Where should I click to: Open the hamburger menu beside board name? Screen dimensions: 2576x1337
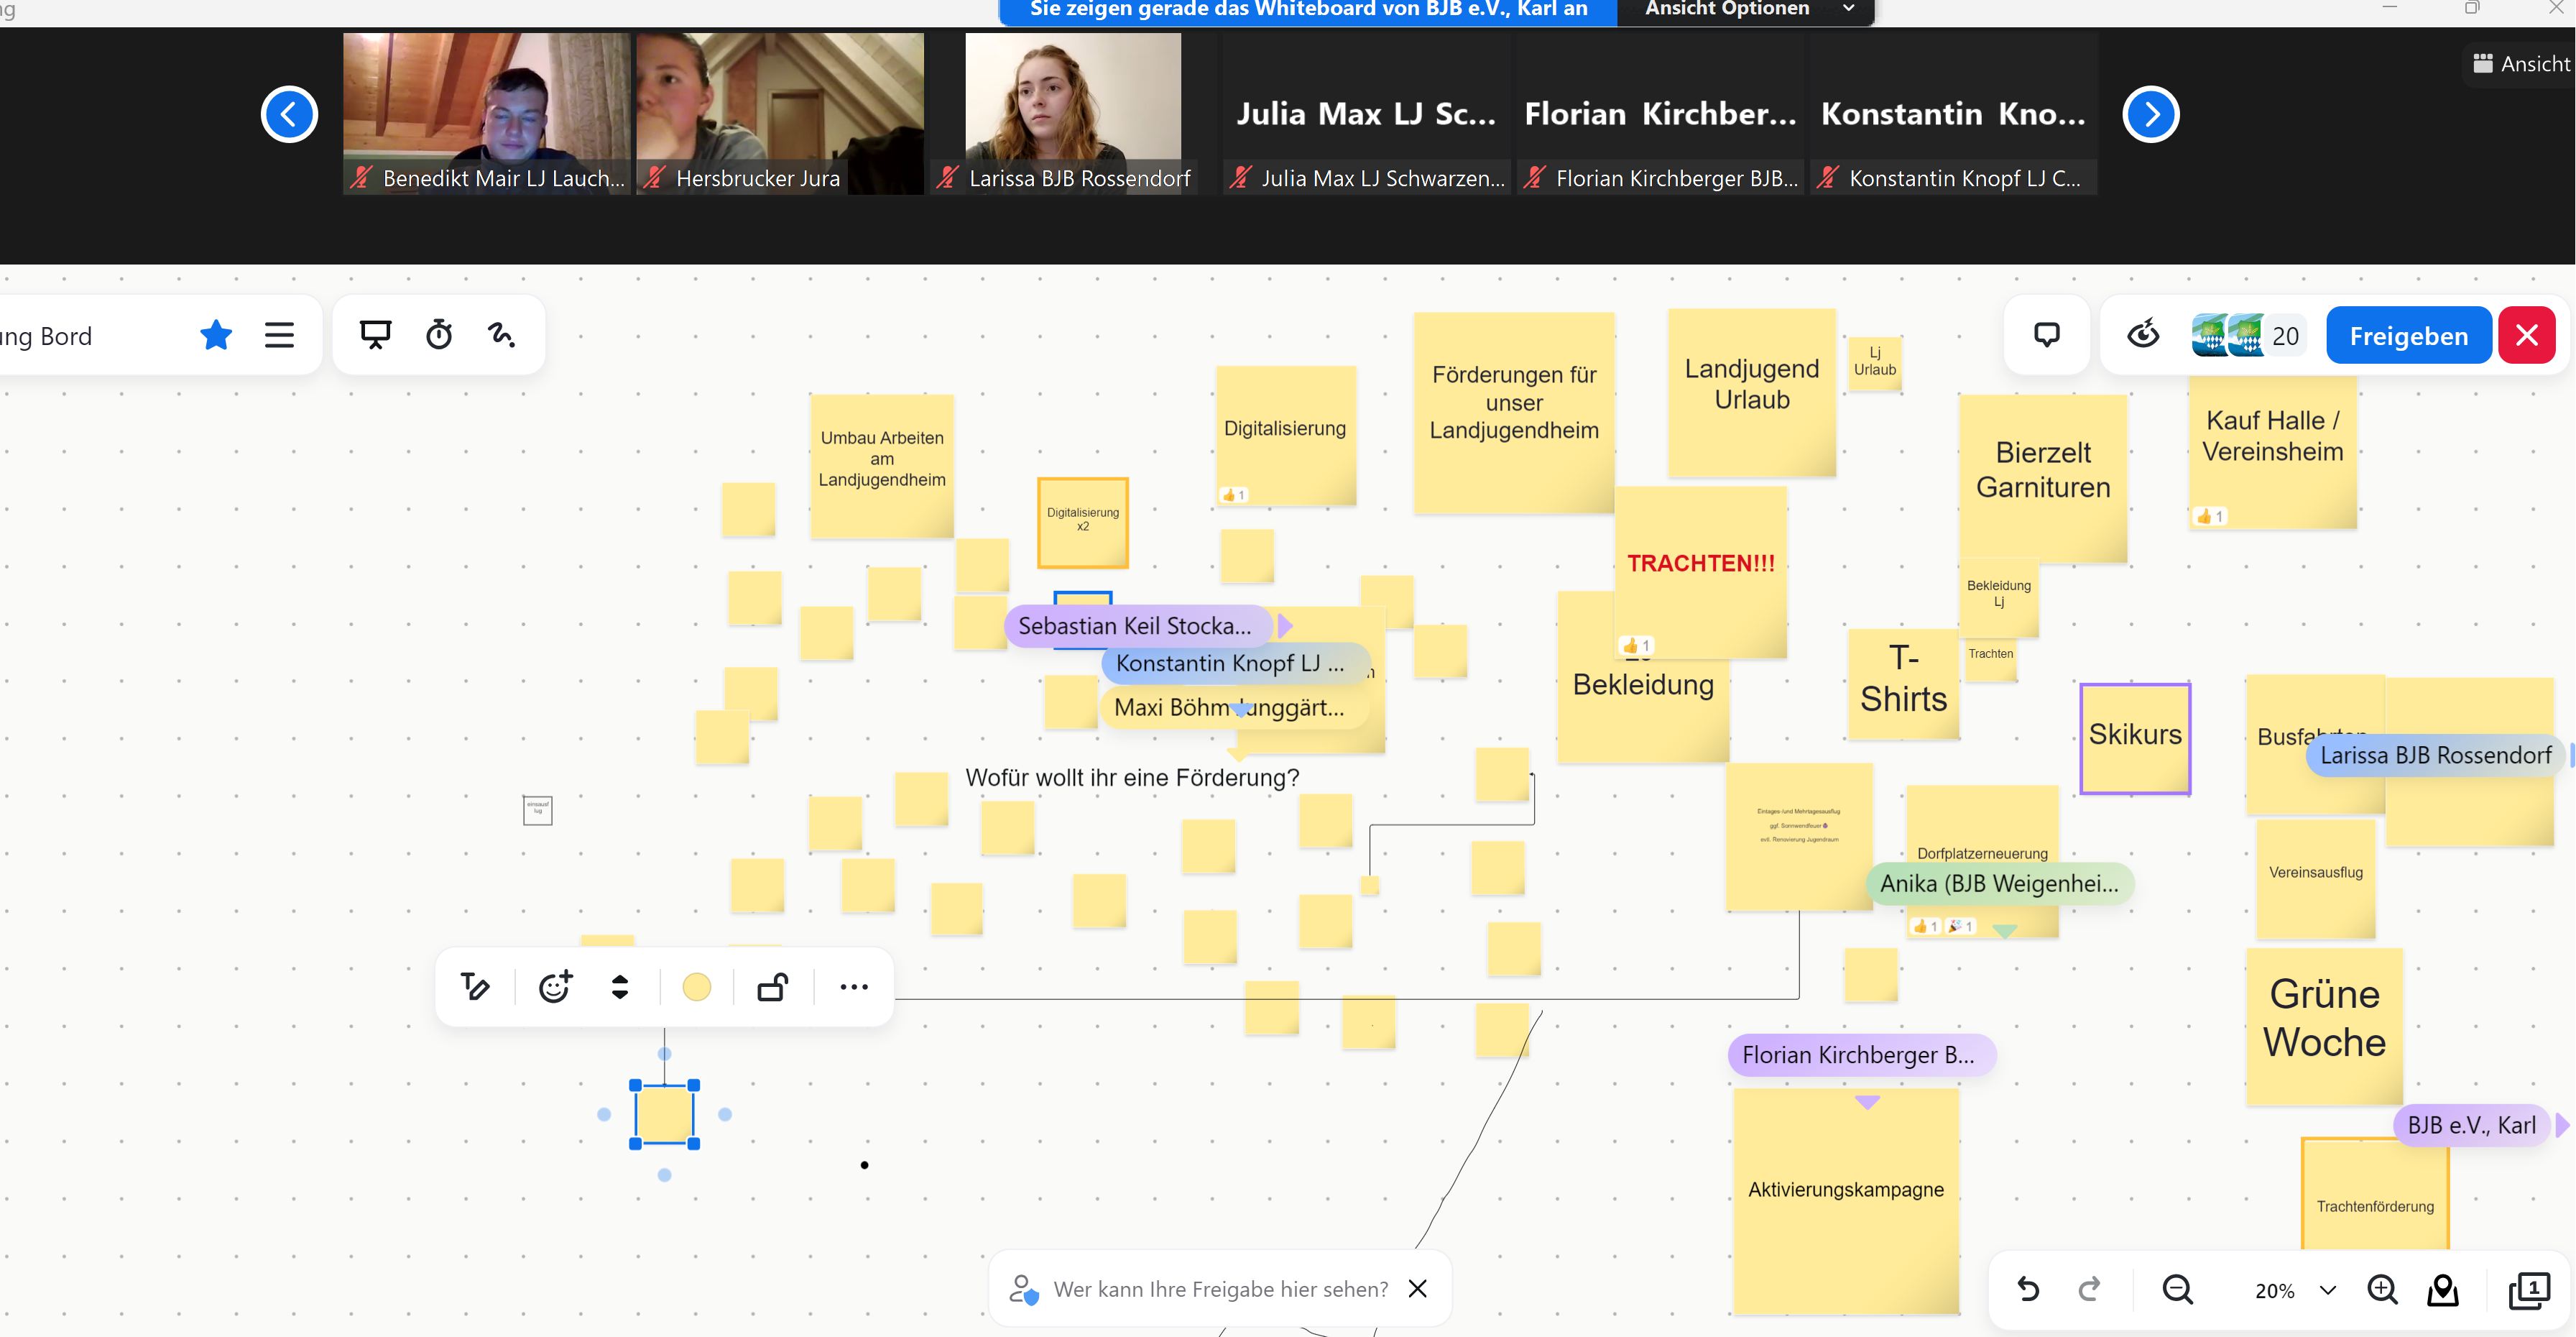pyautogui.click(x=279, y=335)
